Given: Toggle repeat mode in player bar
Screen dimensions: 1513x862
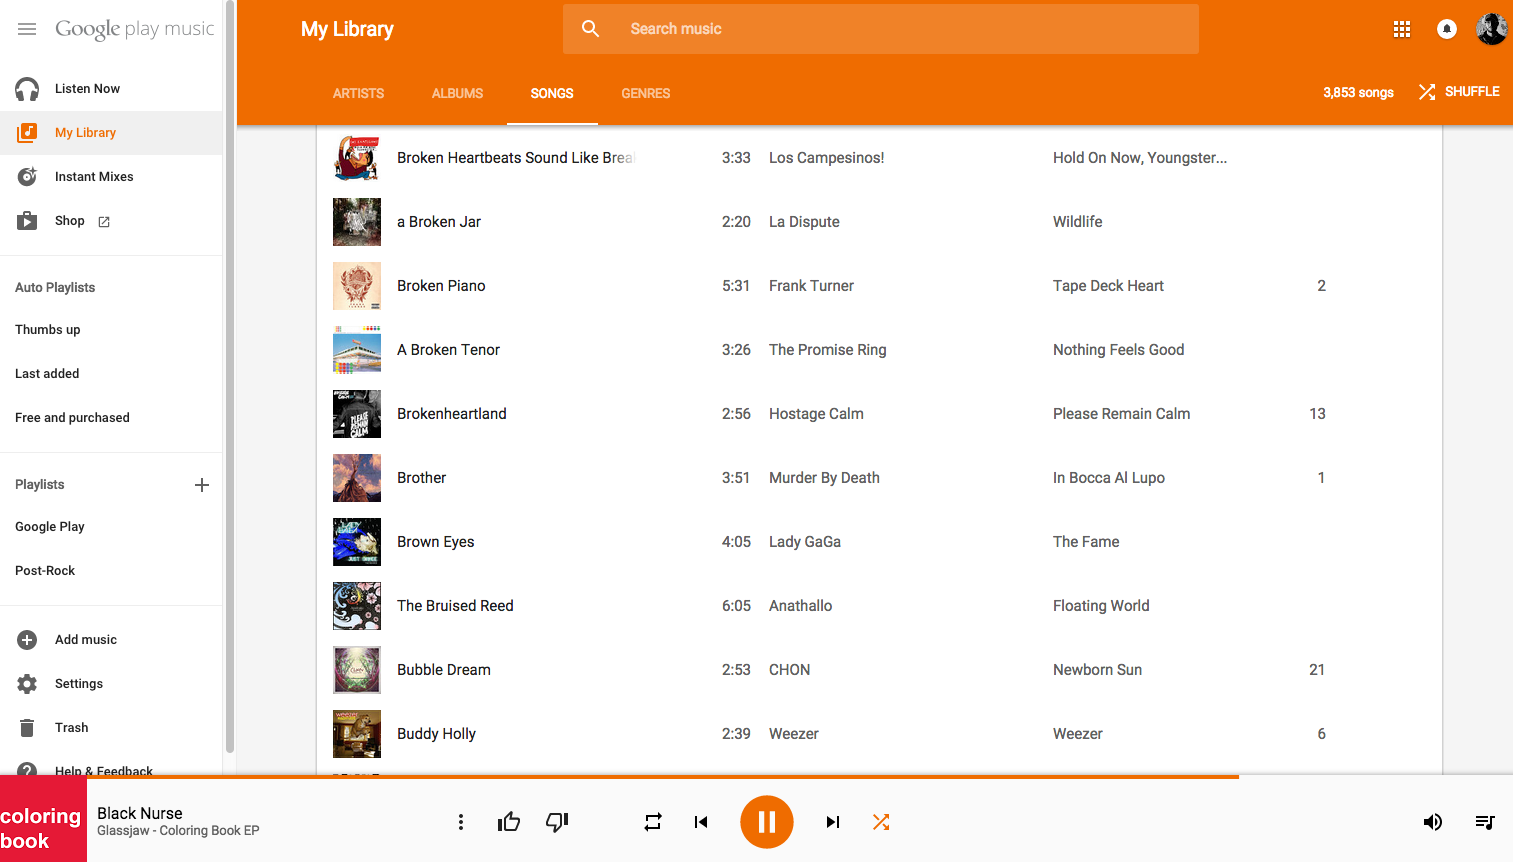Looking at the screenshot, I should (x=653, y=822).
